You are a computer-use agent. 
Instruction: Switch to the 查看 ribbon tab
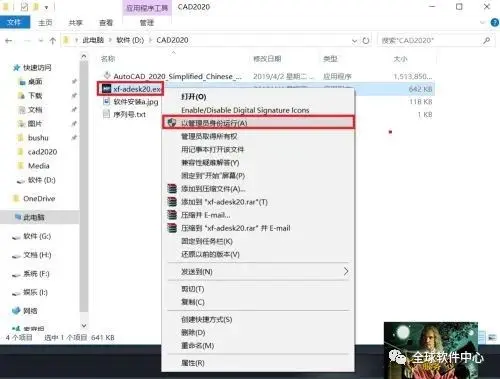106,22
